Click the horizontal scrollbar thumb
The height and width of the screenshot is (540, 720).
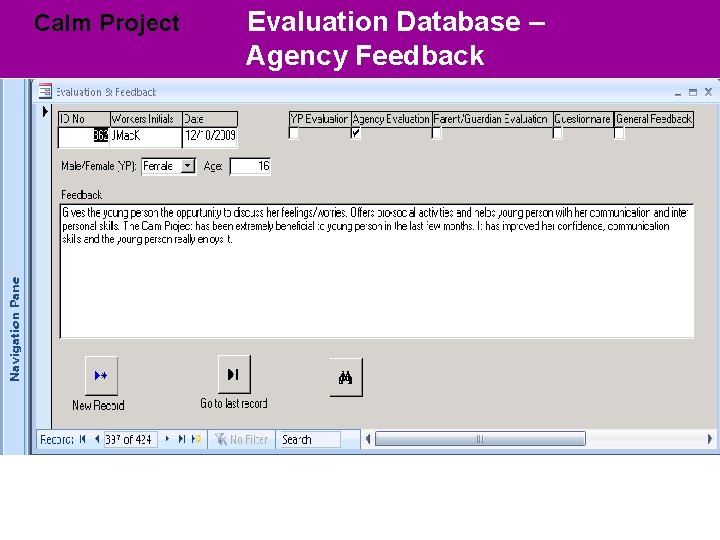480,439
